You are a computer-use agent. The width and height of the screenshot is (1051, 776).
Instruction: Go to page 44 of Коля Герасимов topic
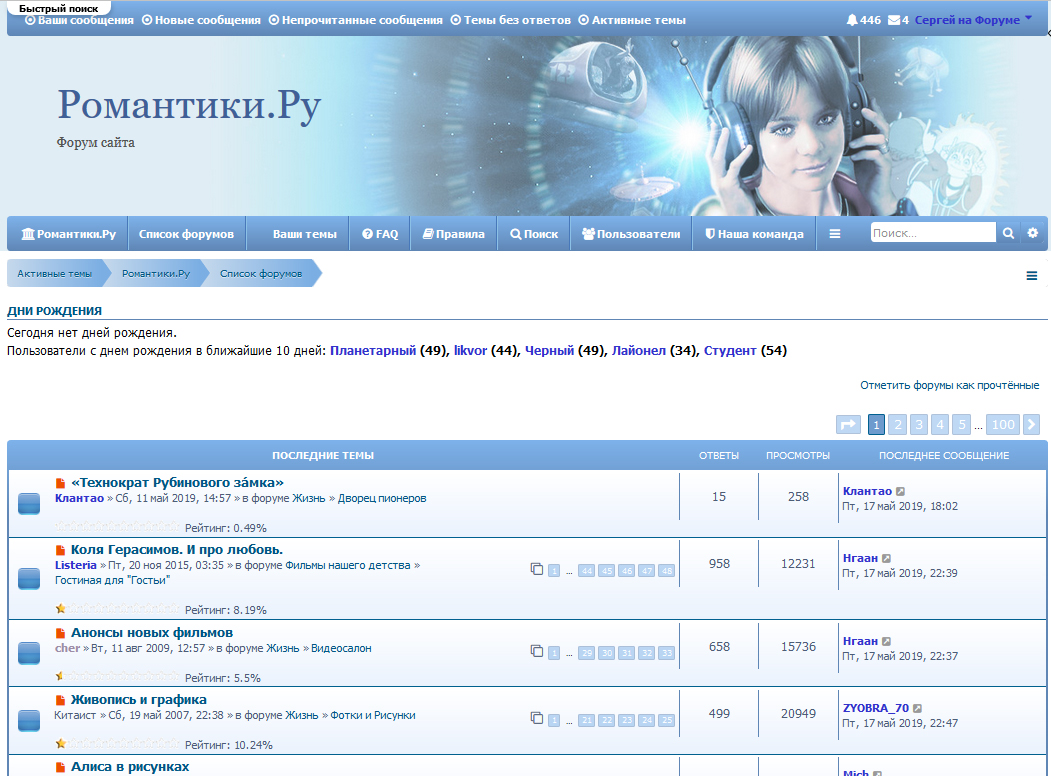click(x=586, y=571)
